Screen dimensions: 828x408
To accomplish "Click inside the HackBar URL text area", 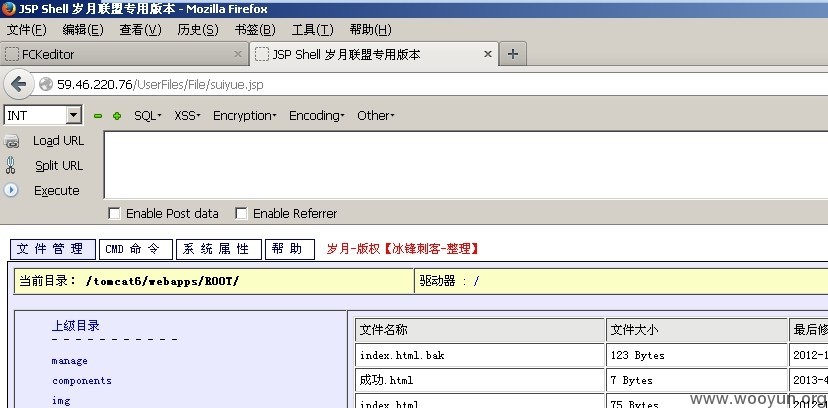I will (466, 165).
